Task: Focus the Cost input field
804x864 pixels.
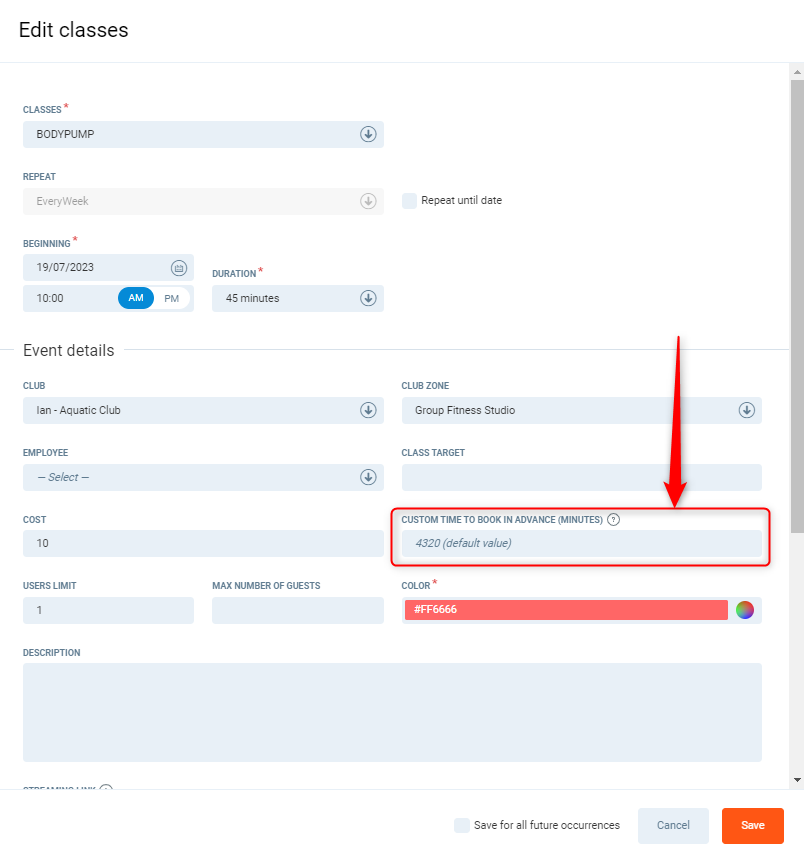Action: point(203,543)
